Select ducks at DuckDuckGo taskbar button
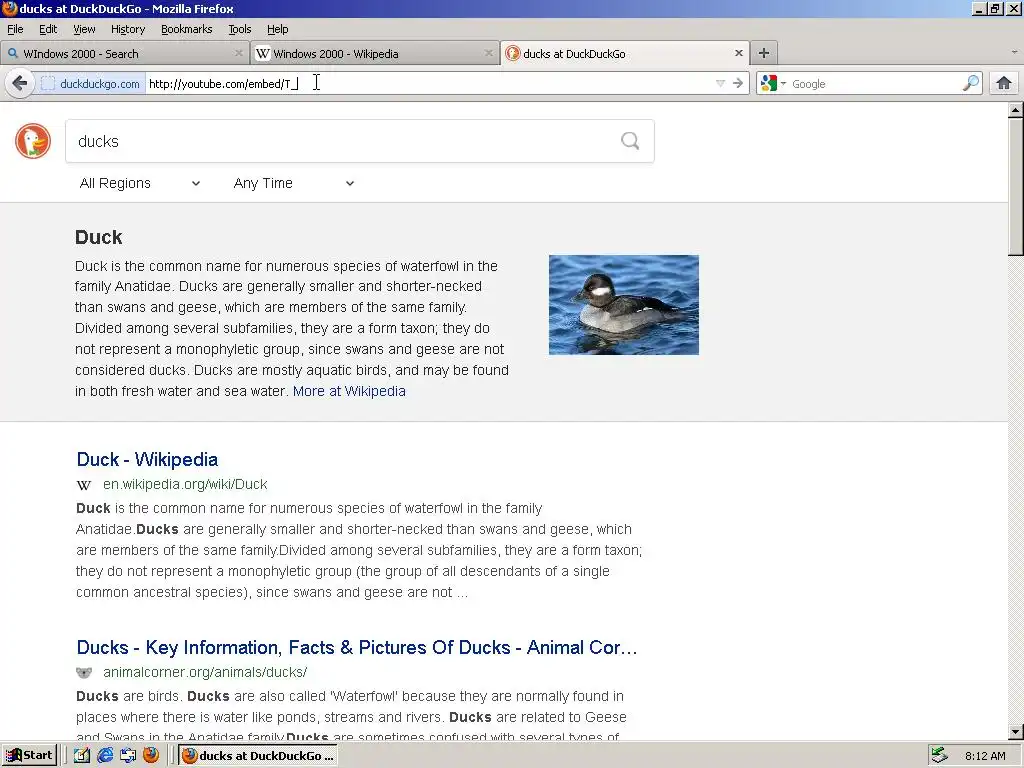 point(258,756)
